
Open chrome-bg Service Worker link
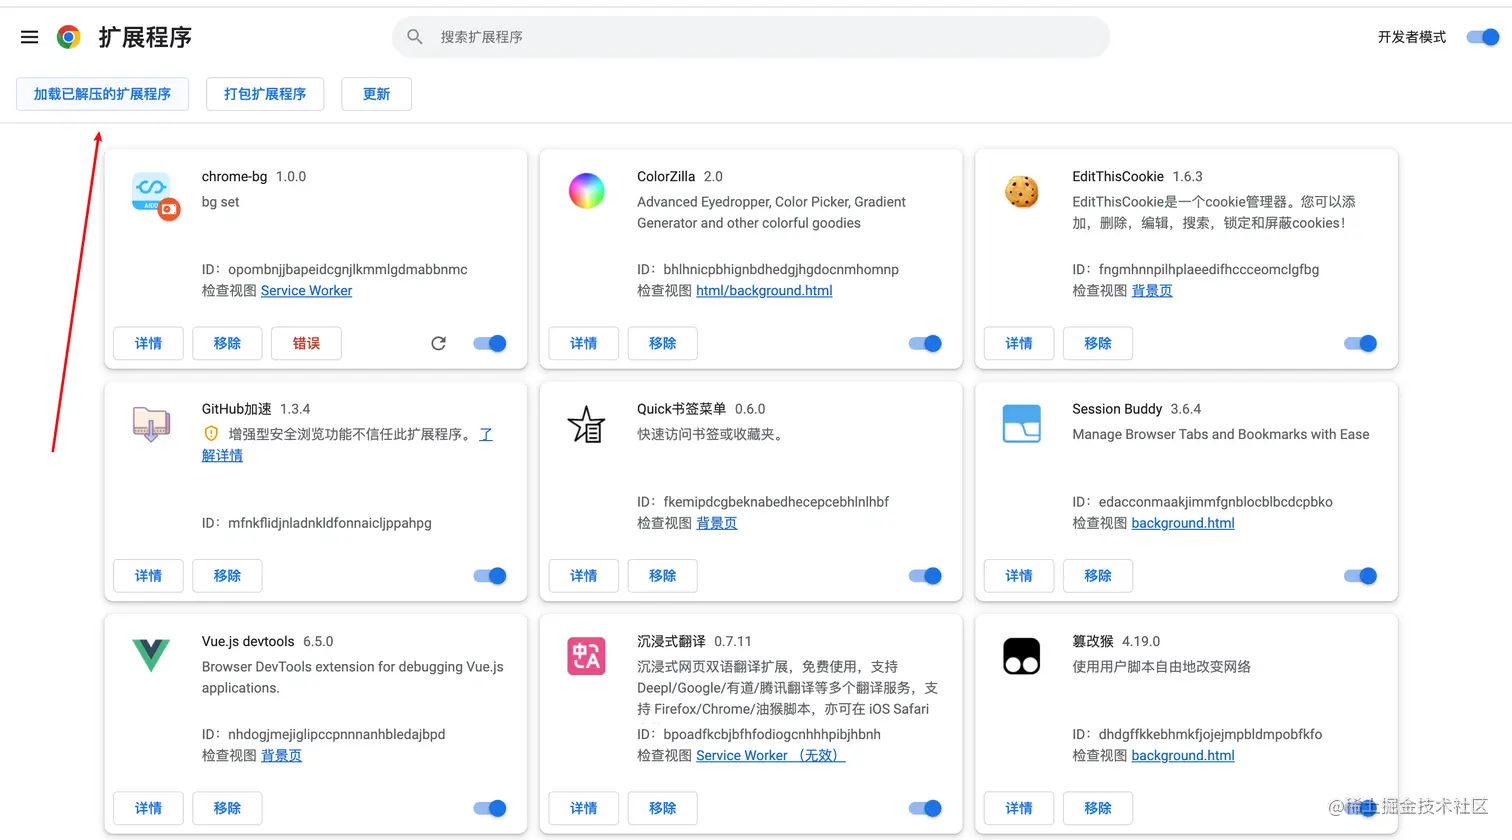coord(306,291)
